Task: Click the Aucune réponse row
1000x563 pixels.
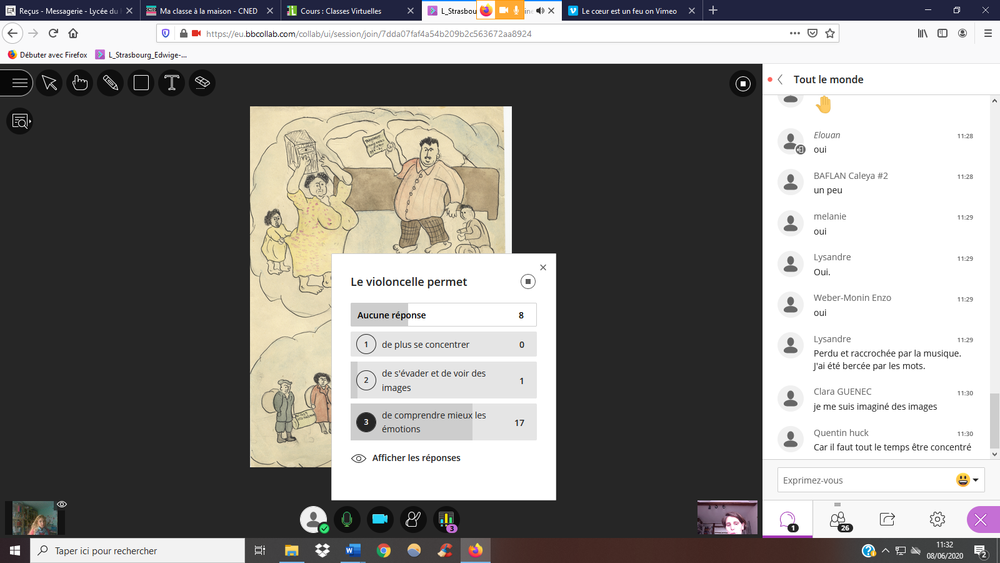Action: (x=443, y=315)
